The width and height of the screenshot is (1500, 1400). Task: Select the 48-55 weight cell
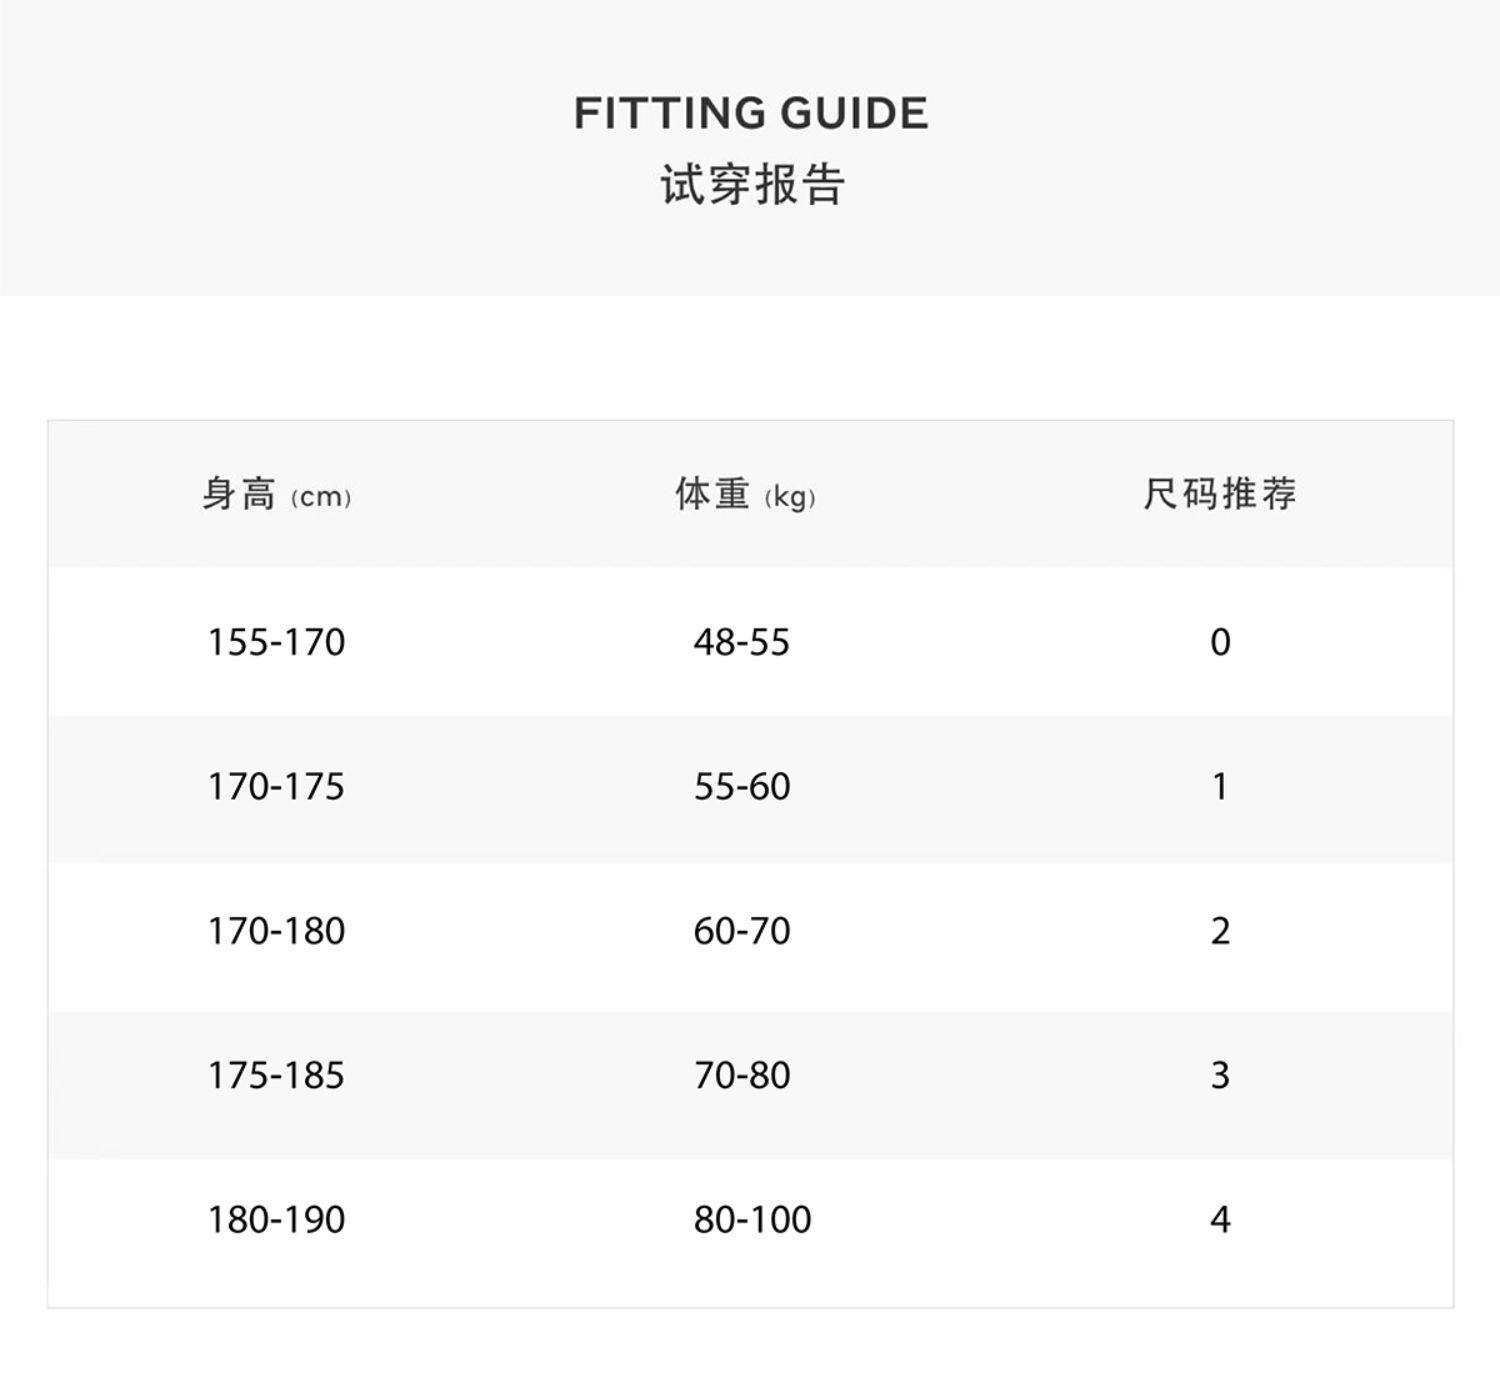coord(742,642)
